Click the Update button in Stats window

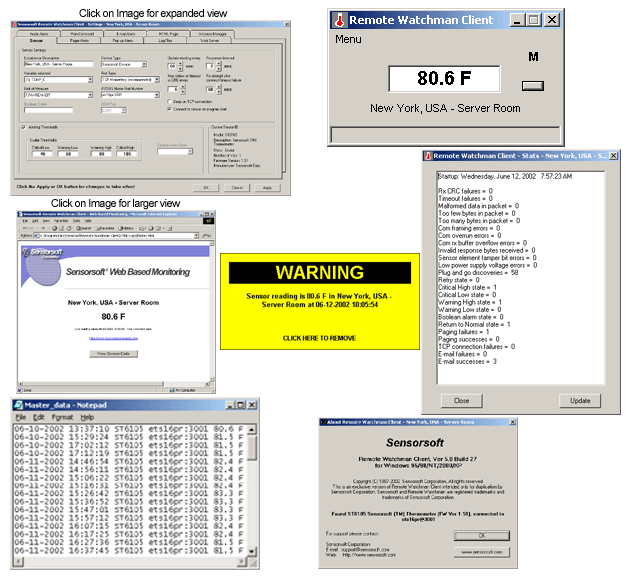(578, 400)
